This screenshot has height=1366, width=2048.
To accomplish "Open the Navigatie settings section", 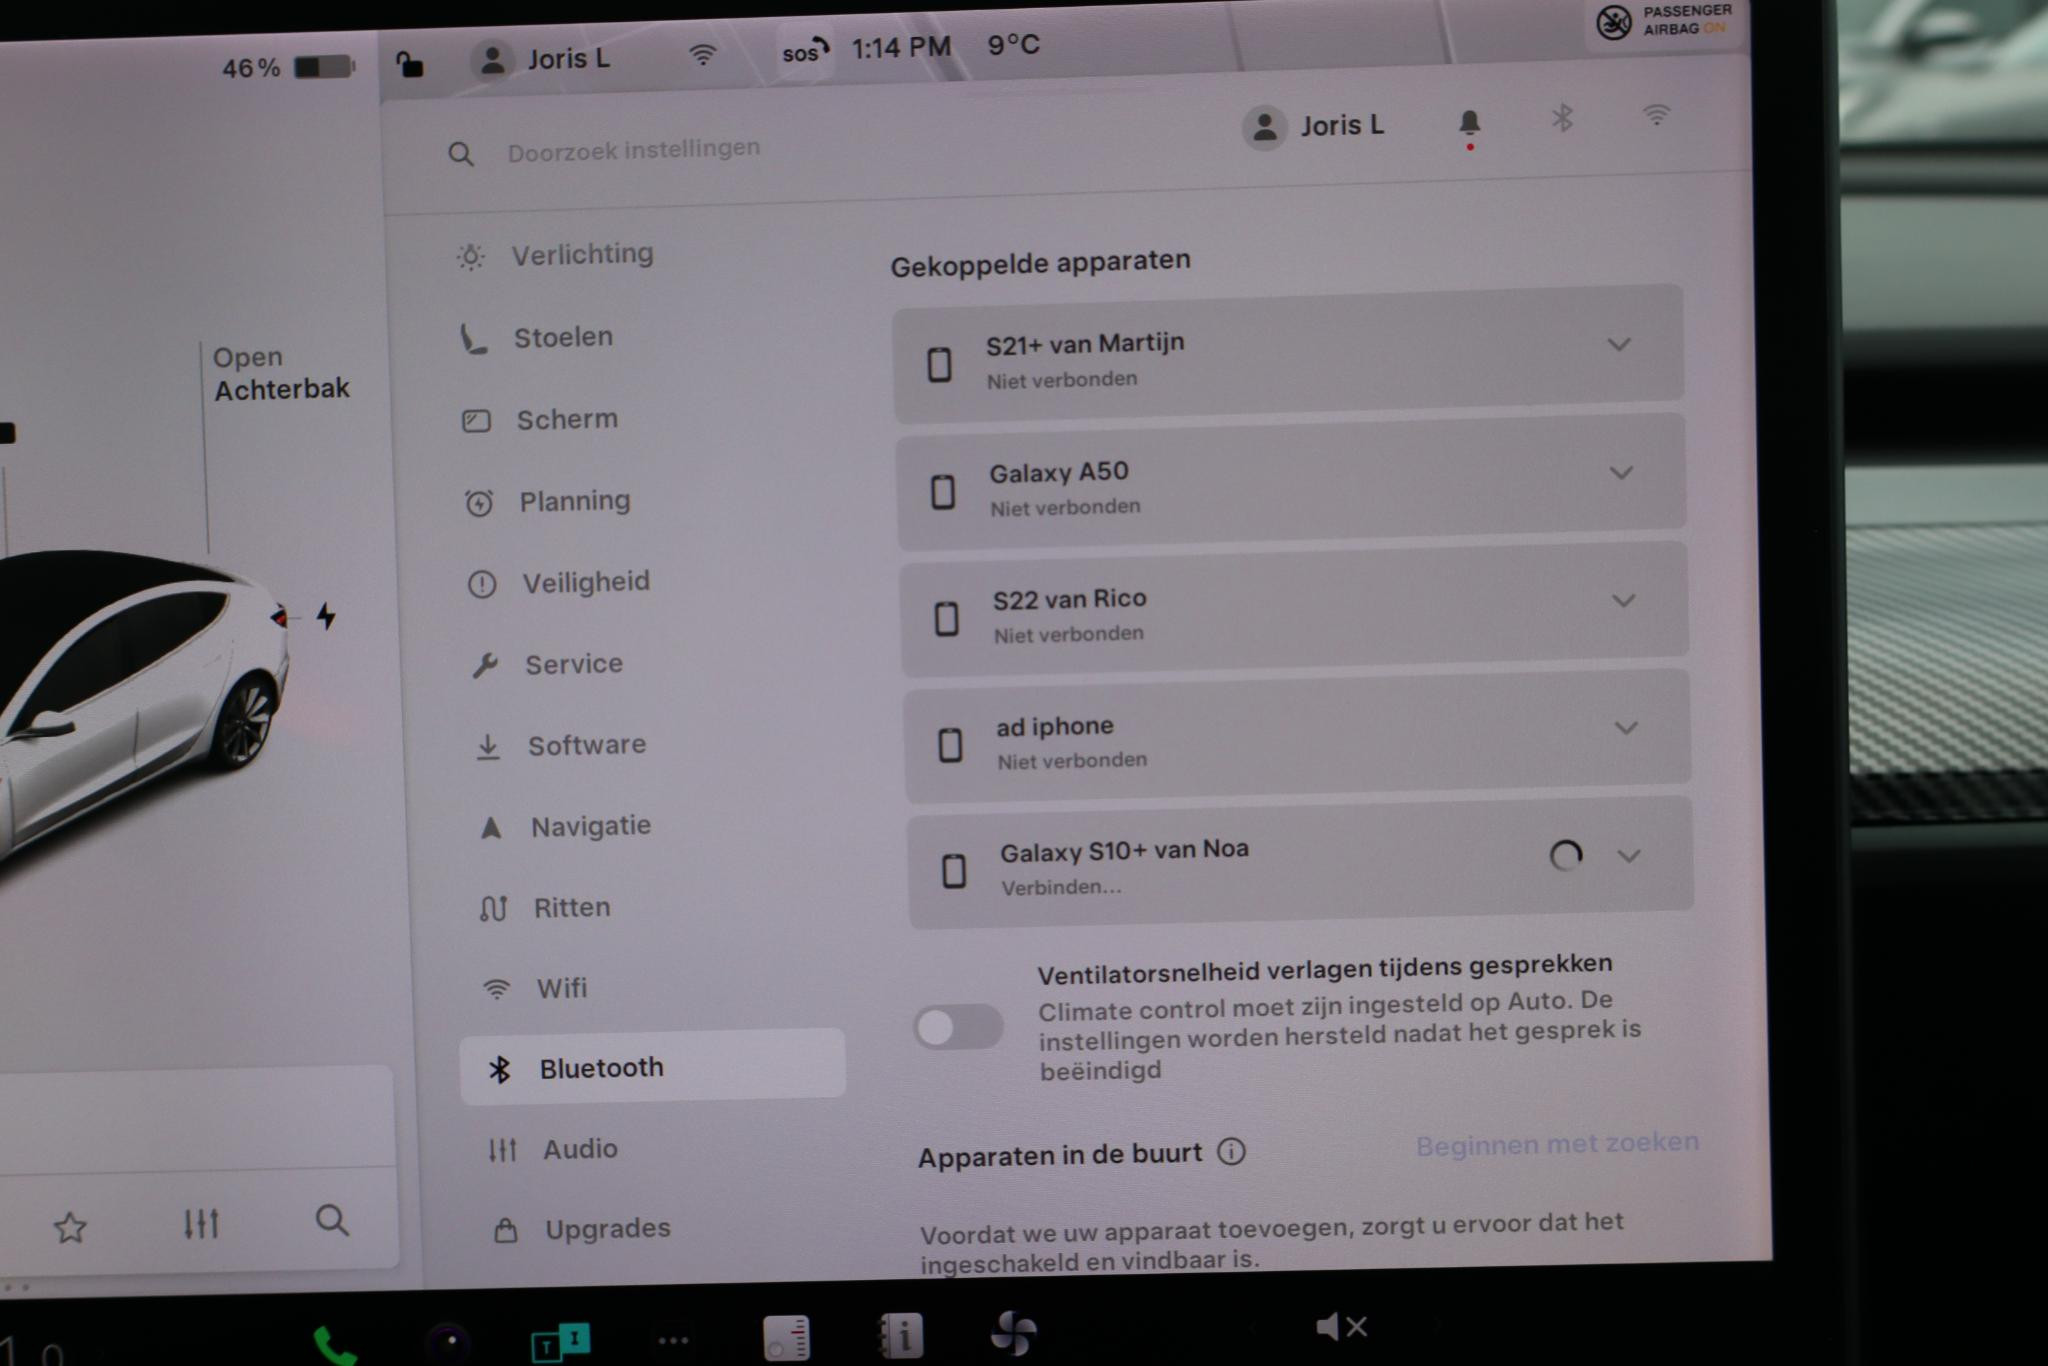I will click(x=591, y=825).
